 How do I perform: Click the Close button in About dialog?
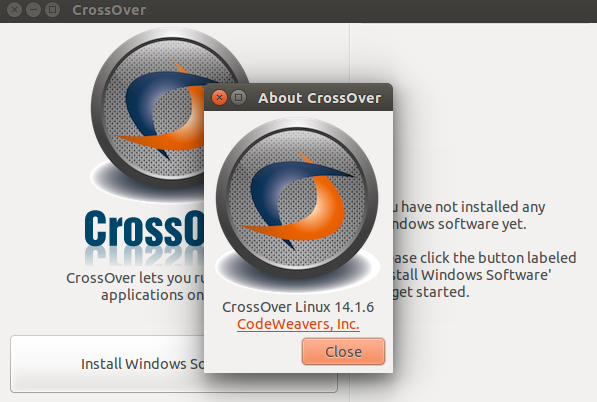click(343, 351)
